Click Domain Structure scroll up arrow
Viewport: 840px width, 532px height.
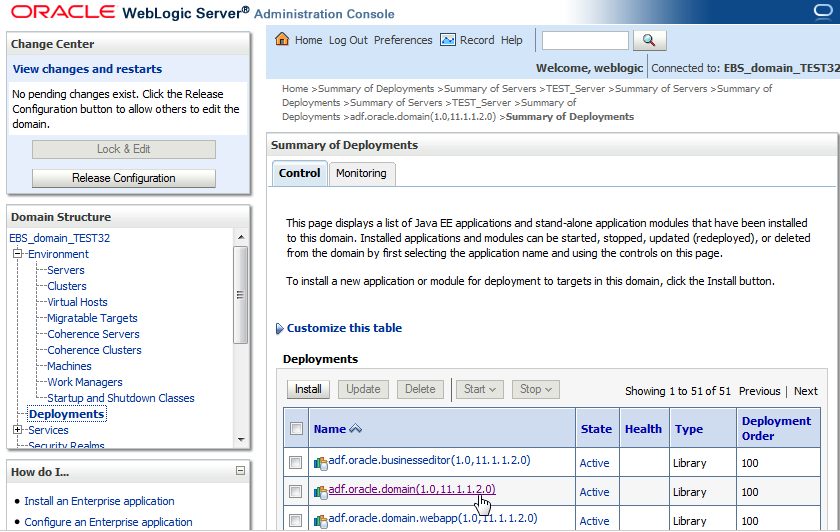point(241,237)
